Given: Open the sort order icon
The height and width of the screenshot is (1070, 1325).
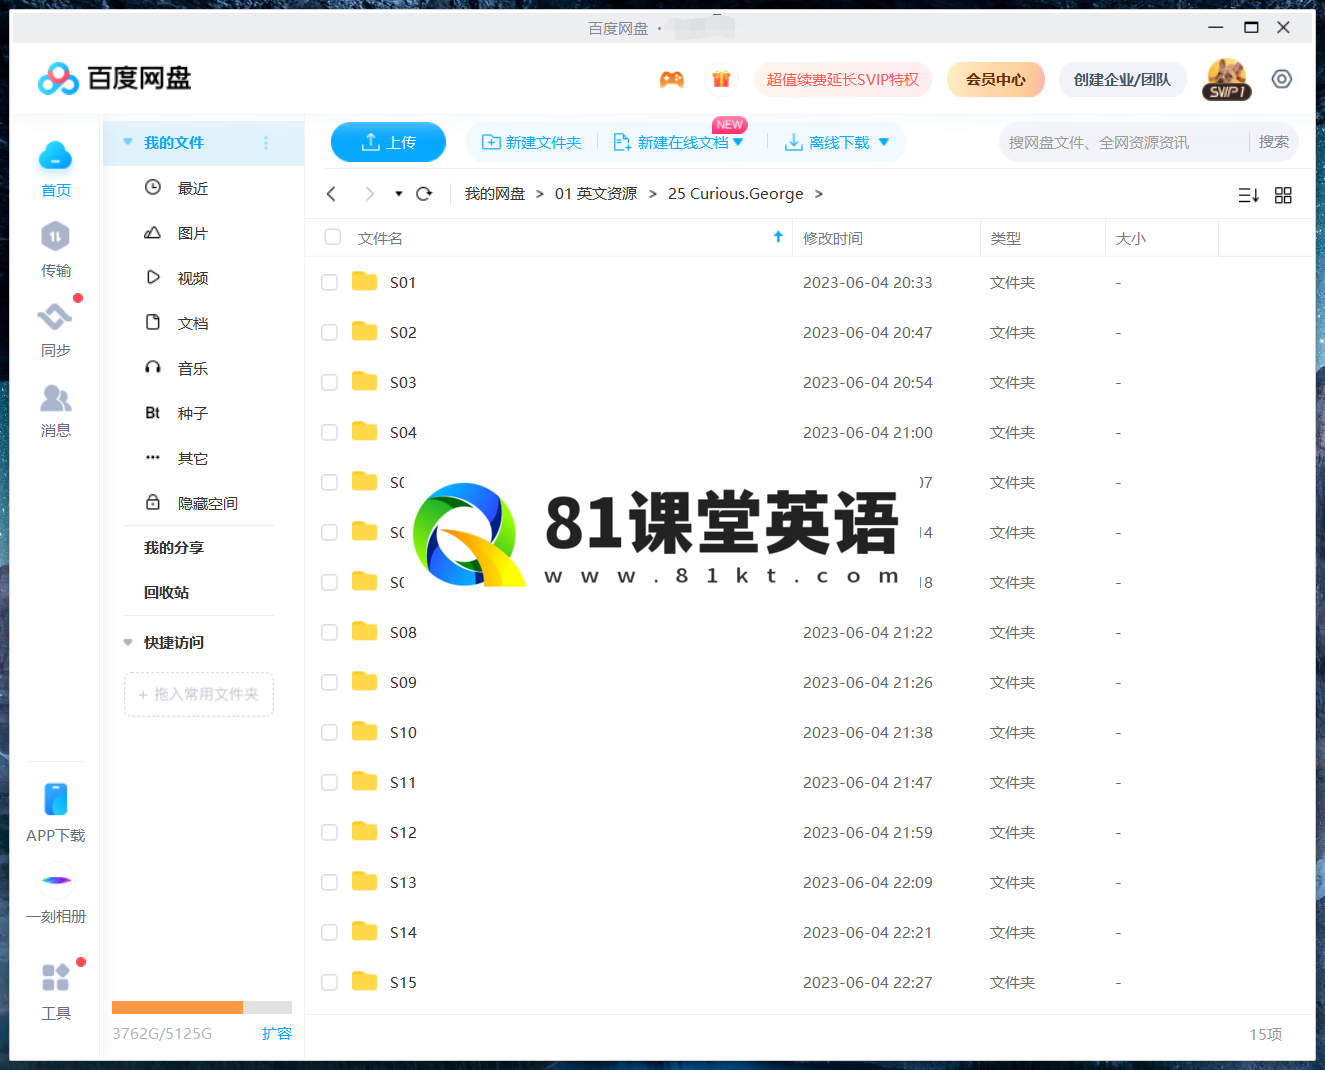Looking at the screenshot, I should (x=1249, y=195).
